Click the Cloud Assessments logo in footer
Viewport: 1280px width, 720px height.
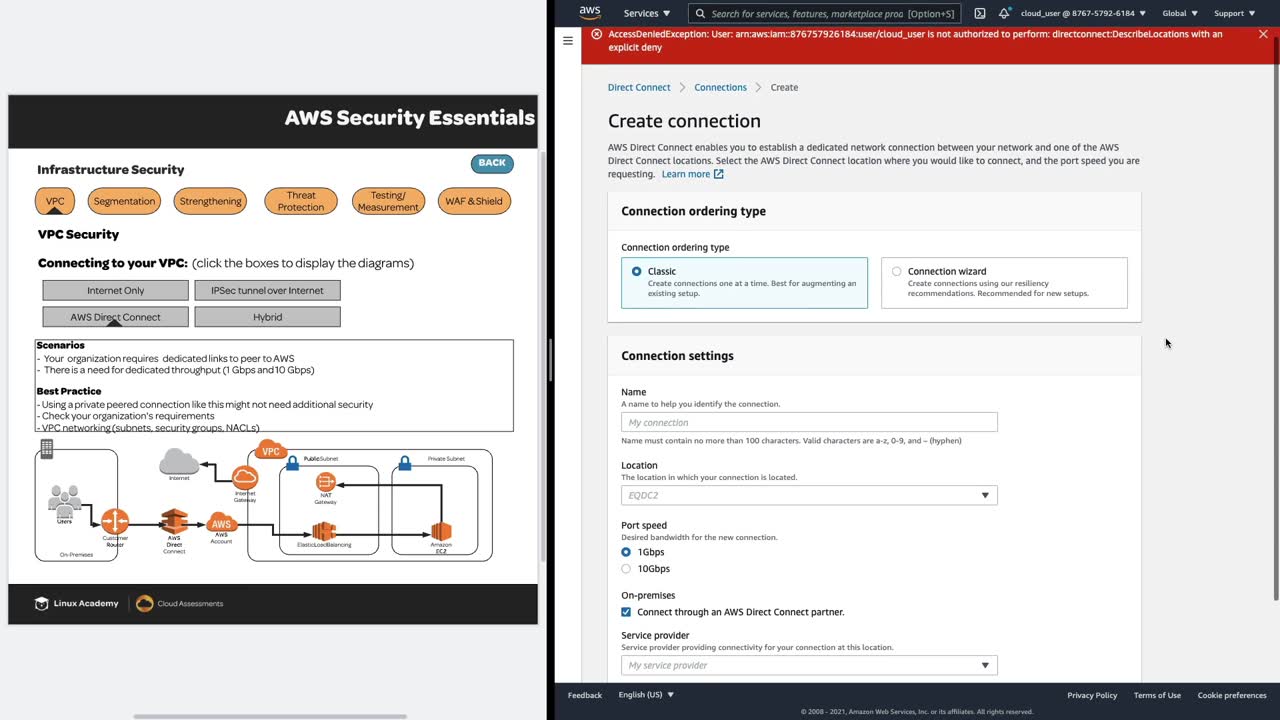(180, 604)
